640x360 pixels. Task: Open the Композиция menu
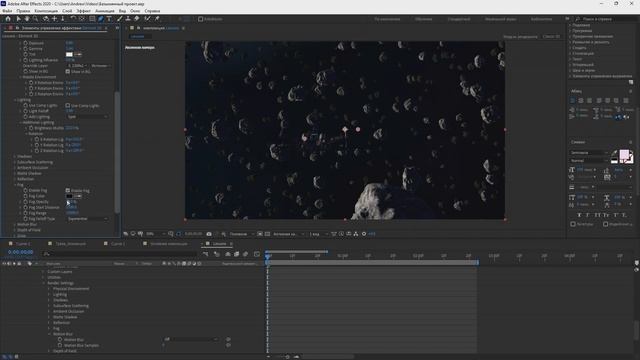[x=46, y=11]
